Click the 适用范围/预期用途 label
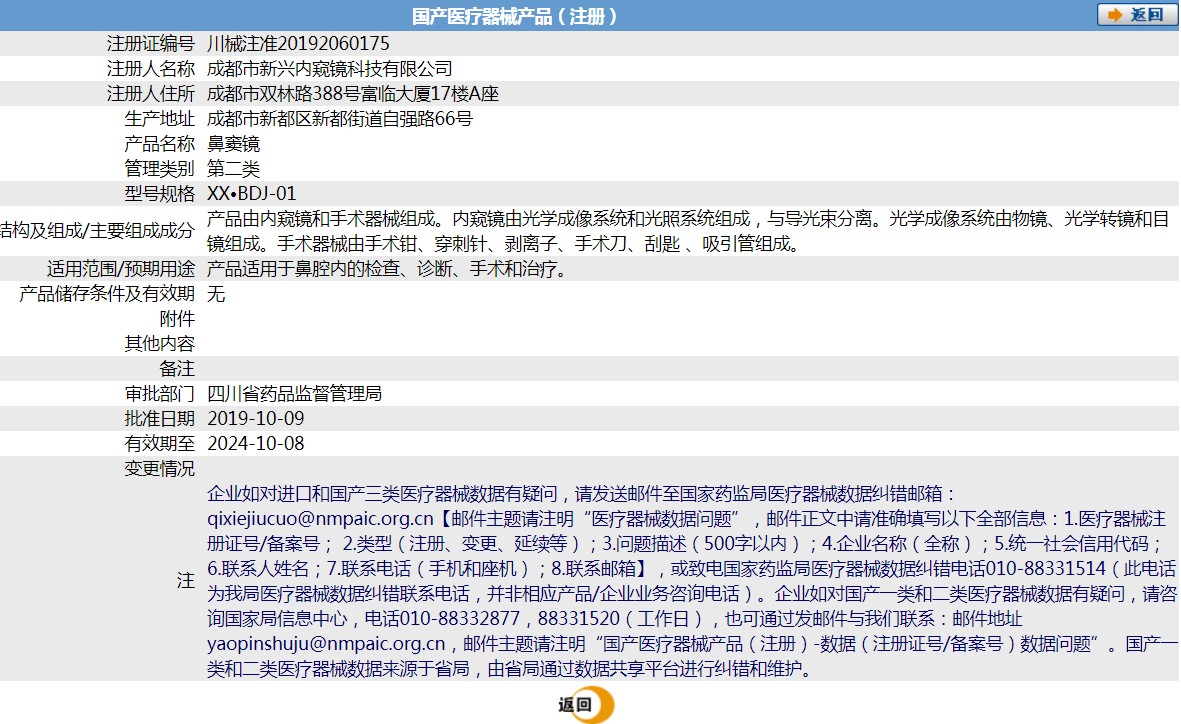The width and height of the screenshot is (1181, 724). (x=121, y=268)
